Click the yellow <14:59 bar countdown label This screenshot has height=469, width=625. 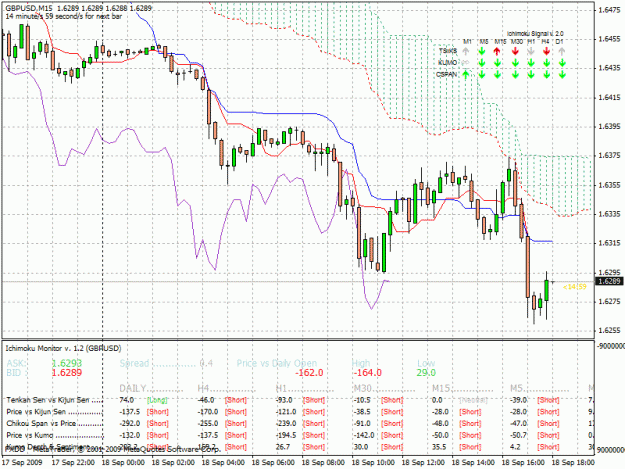click(575, 287)
